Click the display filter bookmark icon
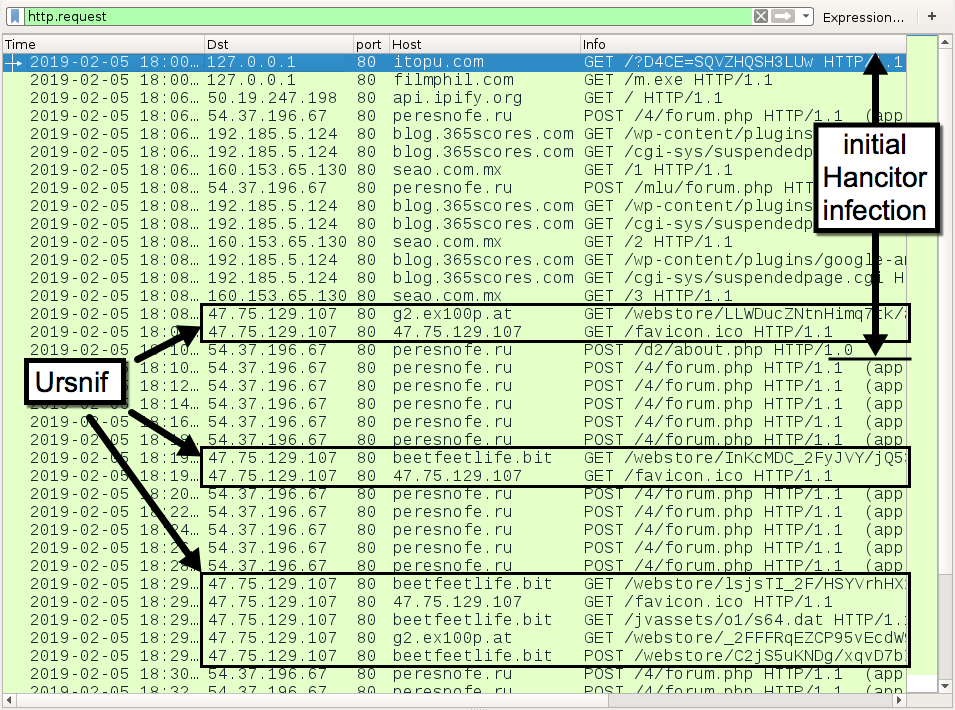The height and width of the screenshot is (710, 955). (14, 16)
